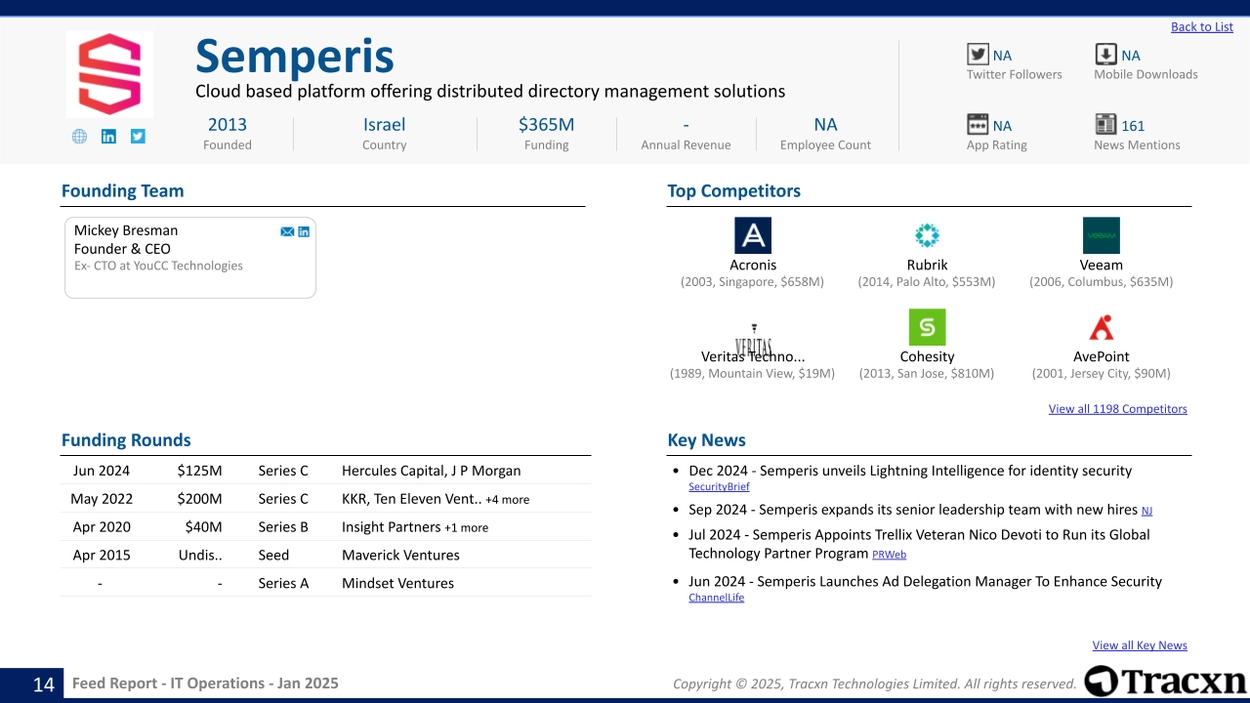Open the Acronis competitor logo
Viewport: 1250px width, 703px height.
tap(752, 236)
